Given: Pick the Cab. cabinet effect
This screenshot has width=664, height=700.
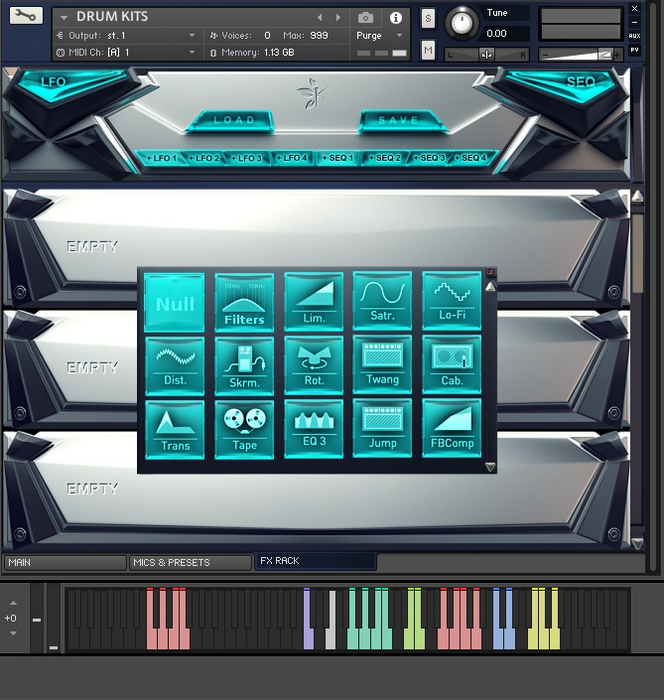Looking at the screenshot, I should pyautogui.click(x=452, y=365).
